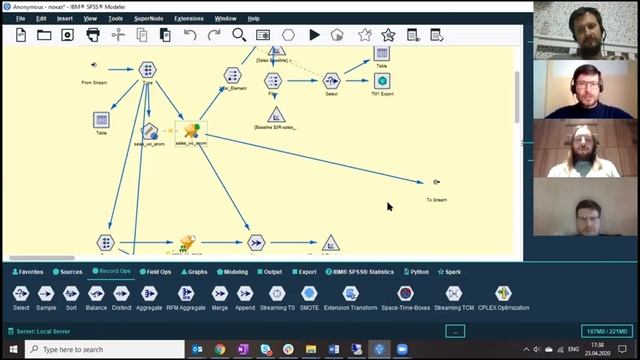The image size is (640, 360).
Task: Open the Extensions menu
Action: pyautogui.click(x=189, y=19)
